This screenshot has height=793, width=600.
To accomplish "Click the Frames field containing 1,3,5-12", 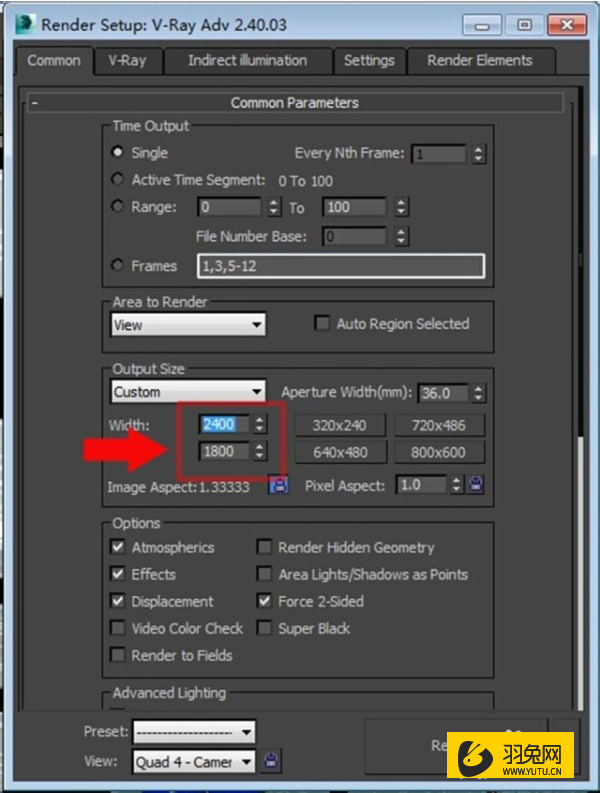I will pyautogui.click(x=341, y=266).
